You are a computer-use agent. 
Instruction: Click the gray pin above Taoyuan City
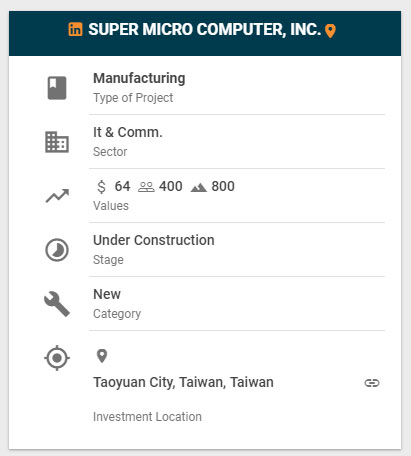coord(102,356)
